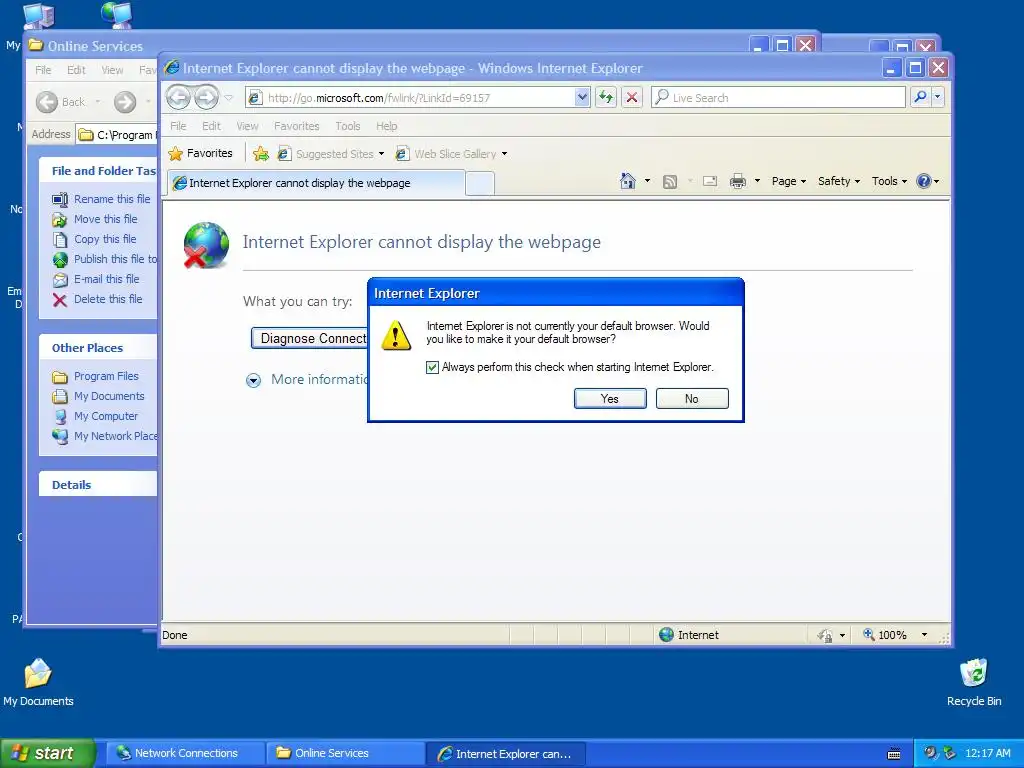The image size is (1024, 768).
Task: Expand Web Slice Gallery dropdown arrow
Action: [504, 154]
